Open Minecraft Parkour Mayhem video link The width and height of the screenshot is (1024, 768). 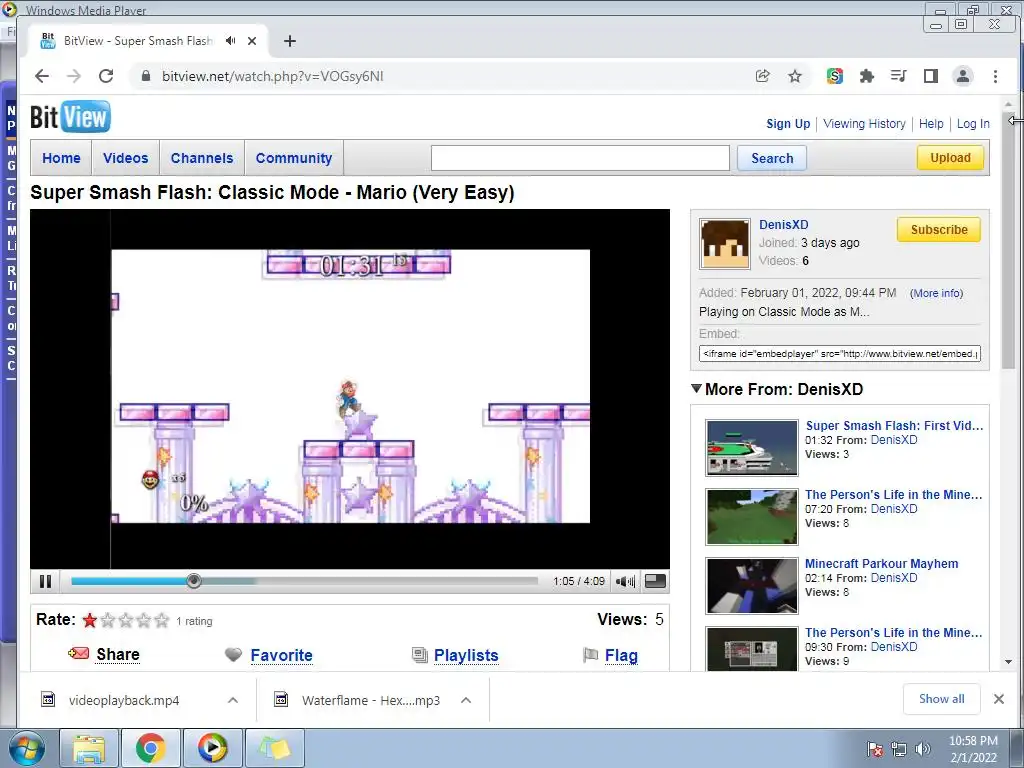(881, 564)
